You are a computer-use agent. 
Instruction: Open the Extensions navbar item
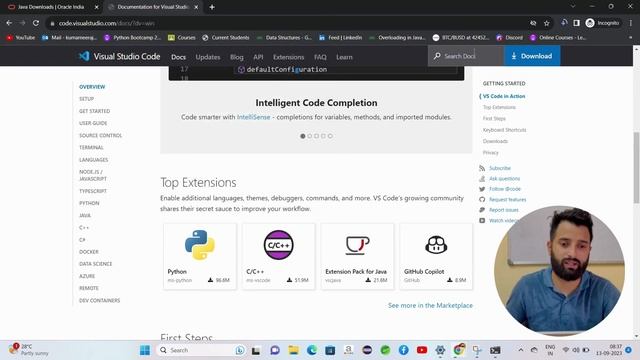click(289, 57)
